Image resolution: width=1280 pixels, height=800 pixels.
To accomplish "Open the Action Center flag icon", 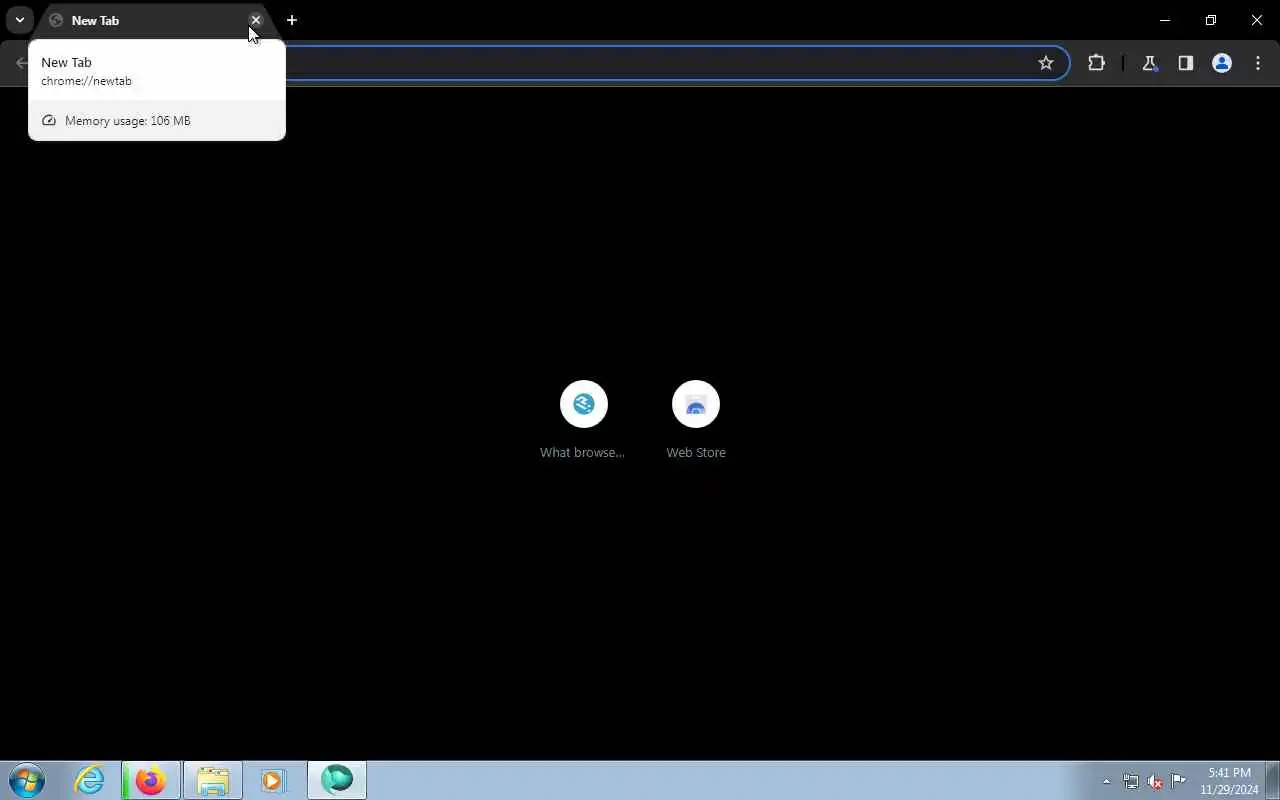I will [1179, 781].
